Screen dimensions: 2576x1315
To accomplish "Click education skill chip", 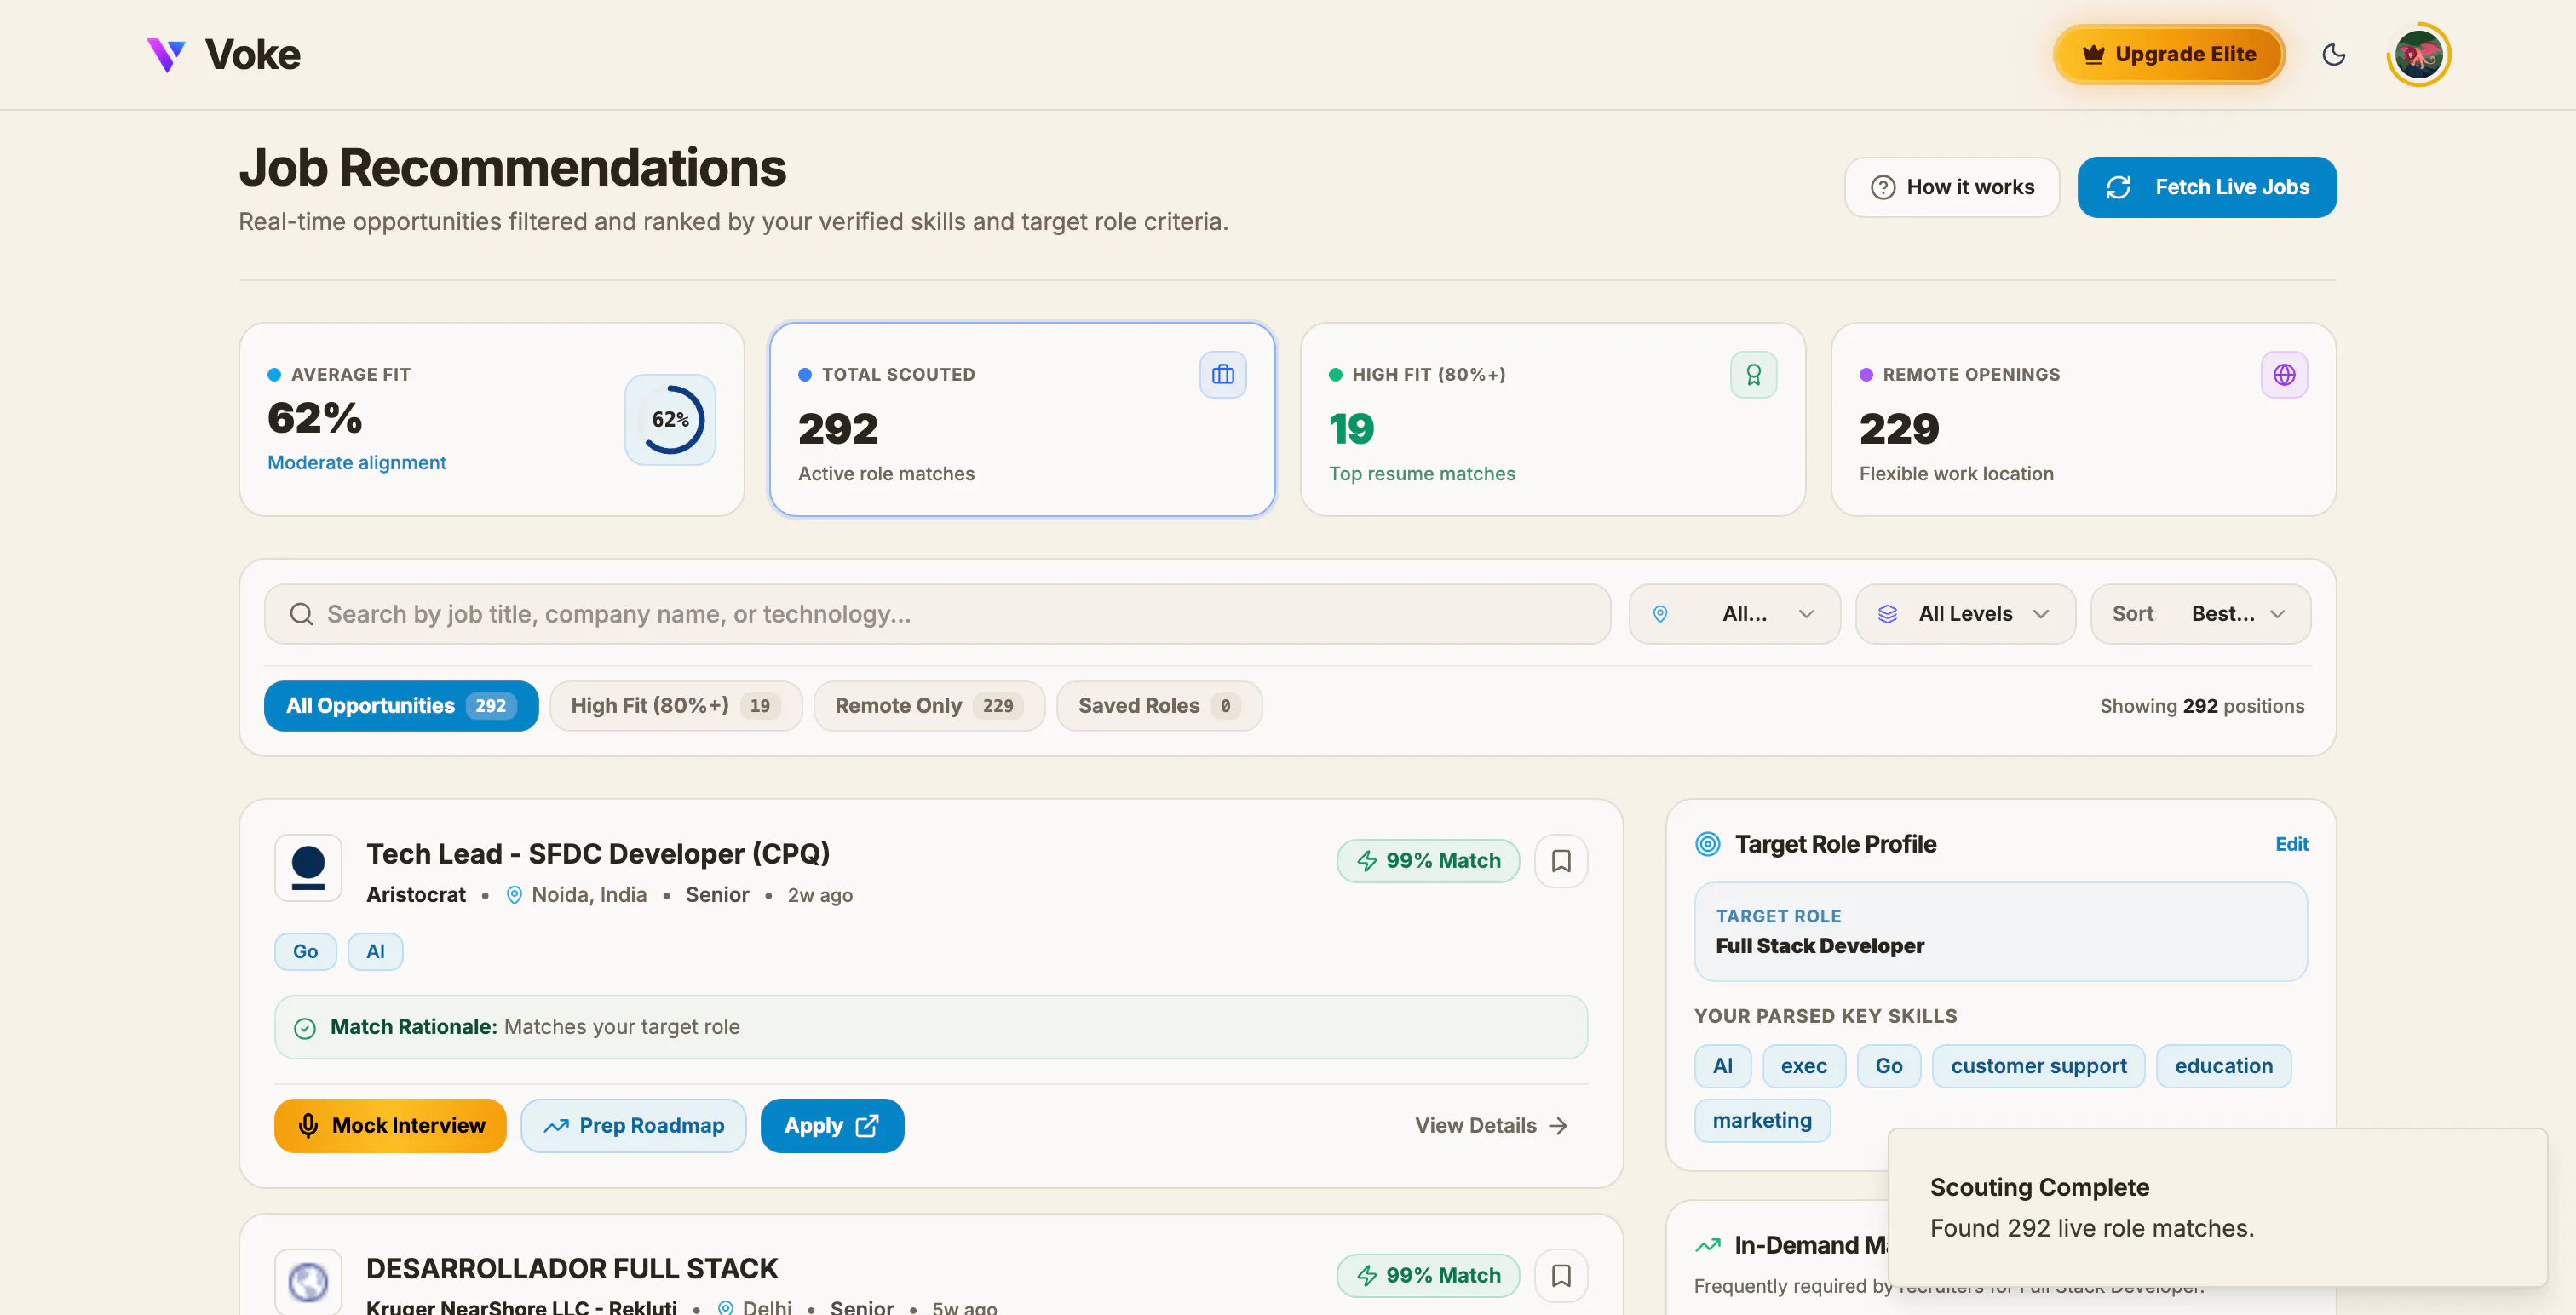I will pos(2223,1066).
